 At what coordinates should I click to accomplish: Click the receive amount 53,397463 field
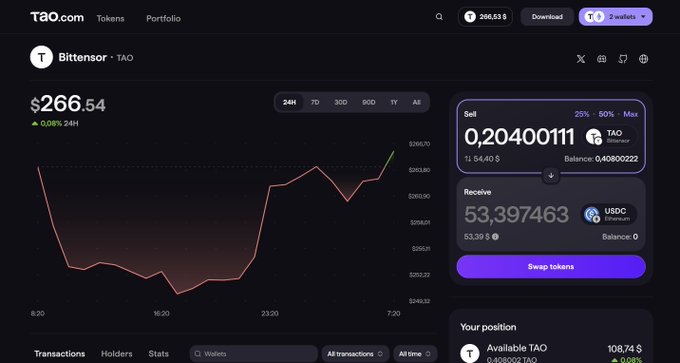pos(516,214)
